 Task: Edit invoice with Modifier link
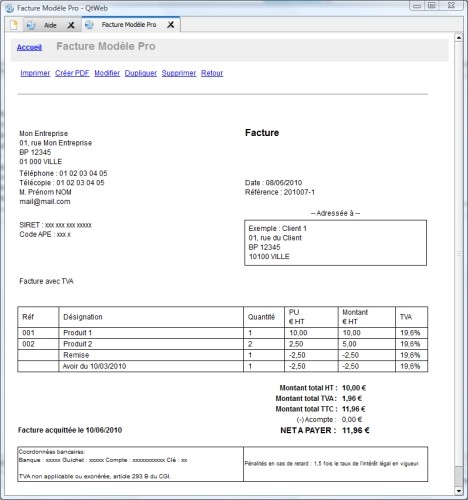(x=107, y=73)
